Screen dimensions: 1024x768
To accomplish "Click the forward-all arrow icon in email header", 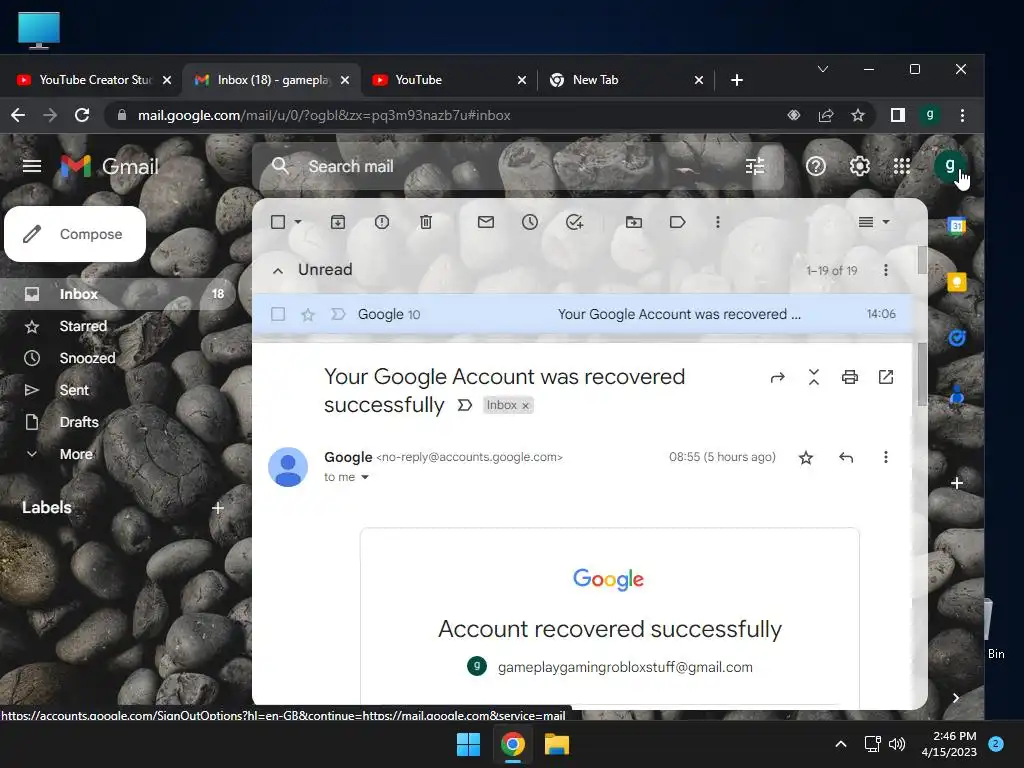I will (777, 377).
